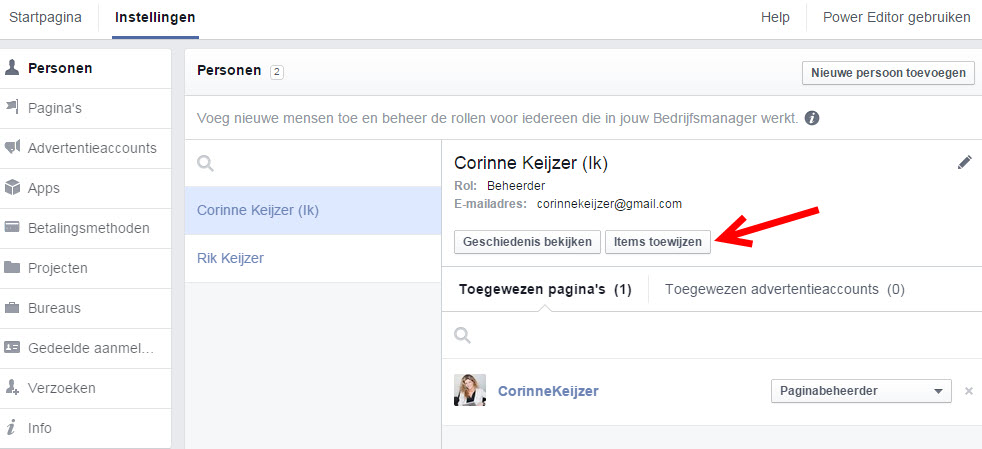Open Gedeelde aanmel… in the sidebar
The height and width of the screenshot is (449, 982).
pyautogui.click(x=85, y=348)
